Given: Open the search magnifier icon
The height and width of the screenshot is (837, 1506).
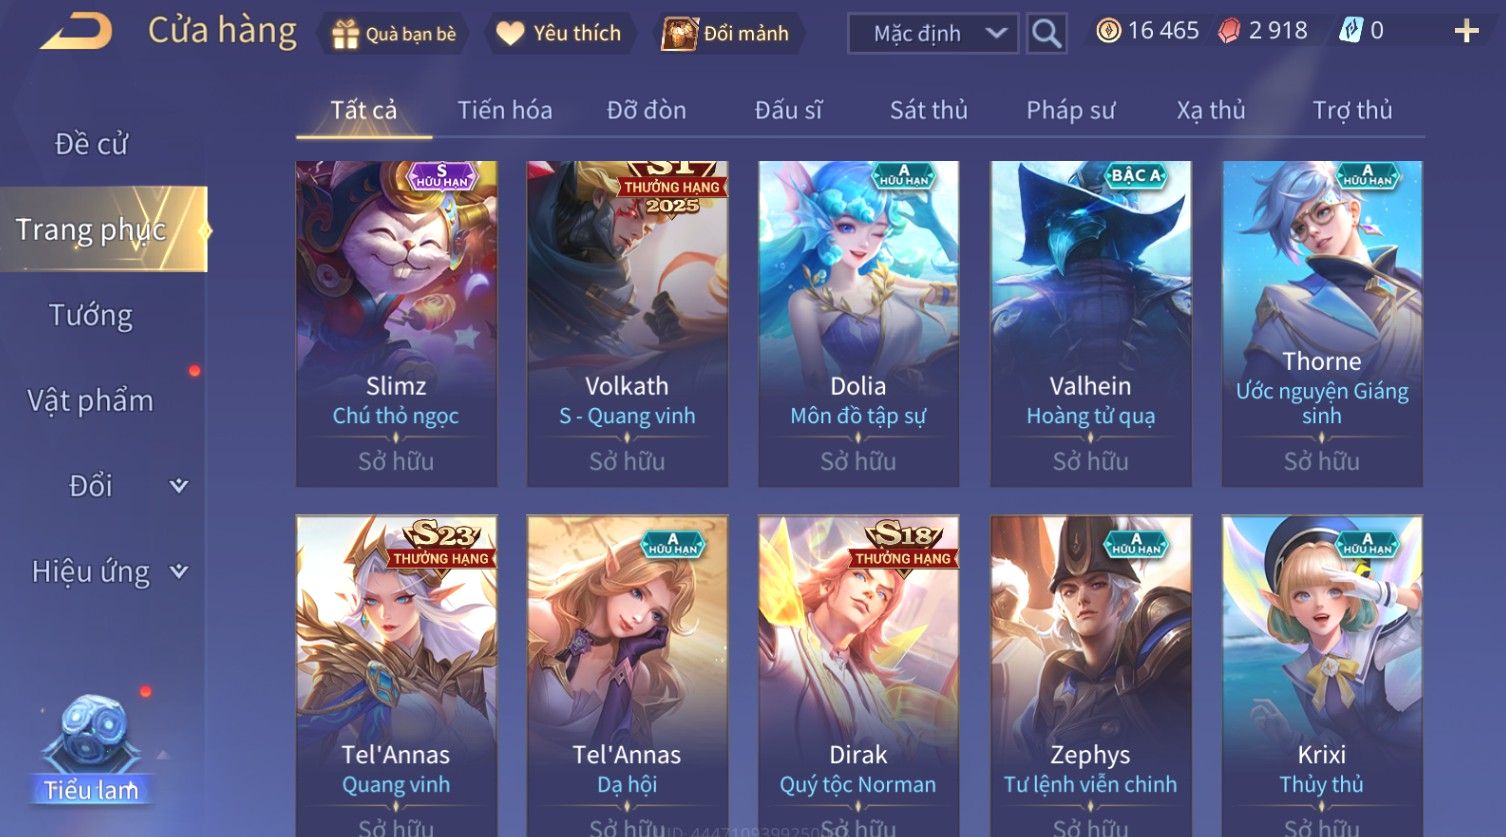Looking at the screenshot, I should tap(1046, 34).
